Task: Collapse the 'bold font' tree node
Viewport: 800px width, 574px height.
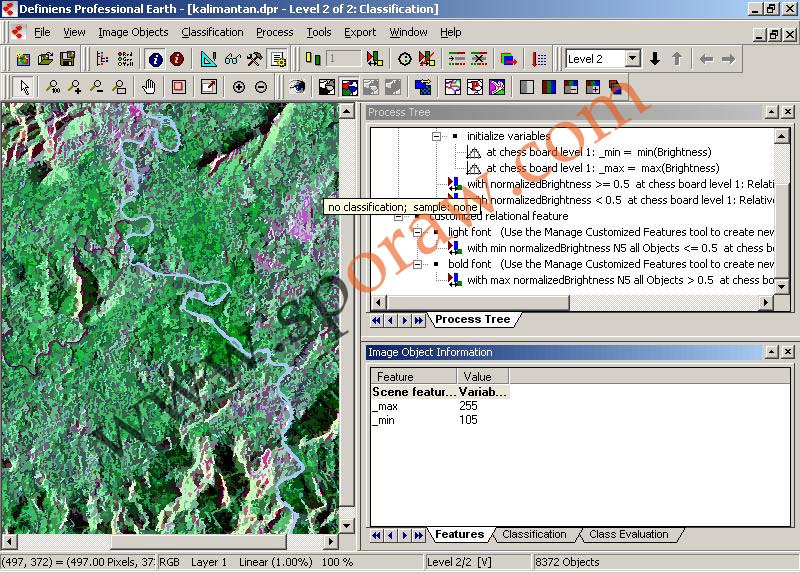Action: [418, 265]
